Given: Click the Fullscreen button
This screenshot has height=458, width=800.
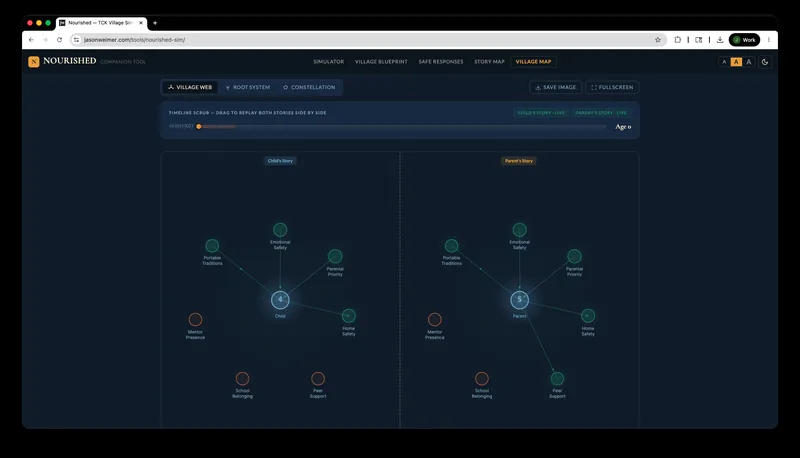Looking at the screenshot, I should pos(612,87).
